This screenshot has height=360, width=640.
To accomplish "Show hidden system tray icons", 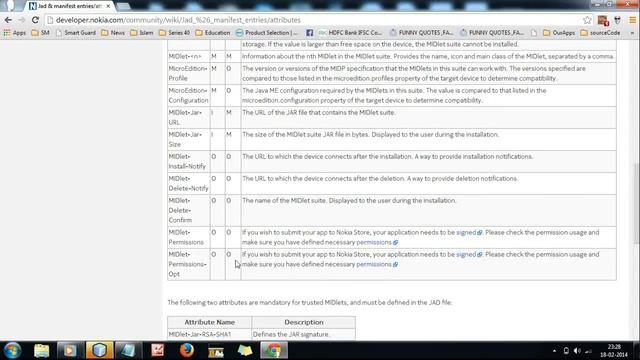I will (x=554, y=351).
